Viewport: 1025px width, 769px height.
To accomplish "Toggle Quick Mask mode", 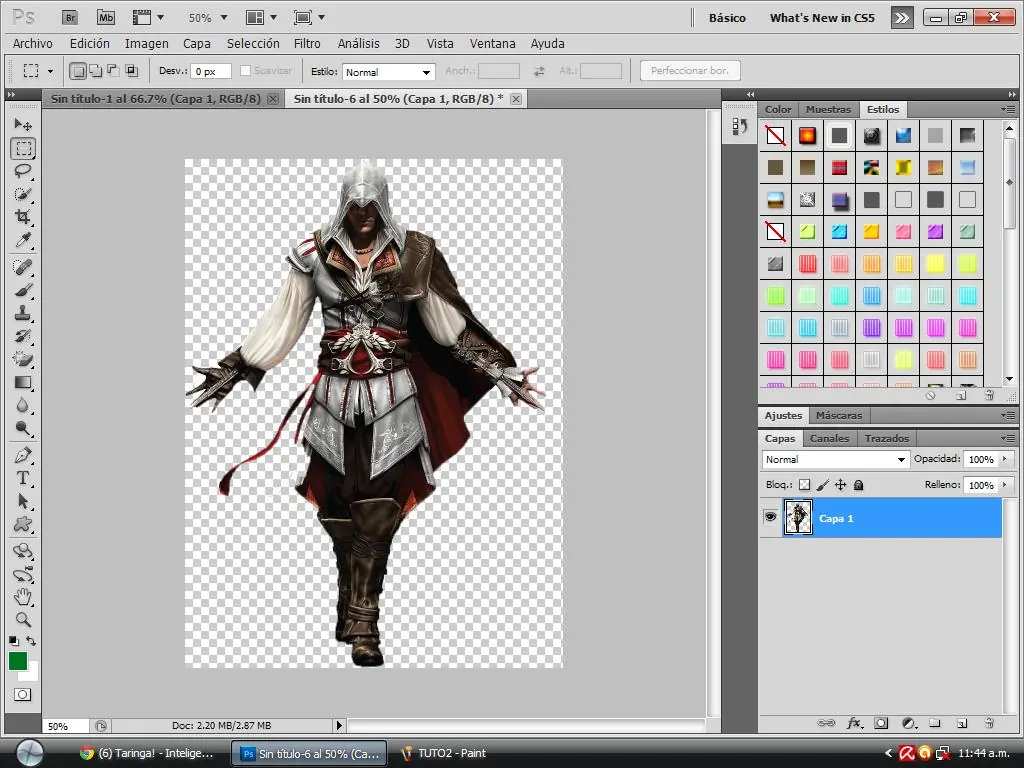I will 23,694.
